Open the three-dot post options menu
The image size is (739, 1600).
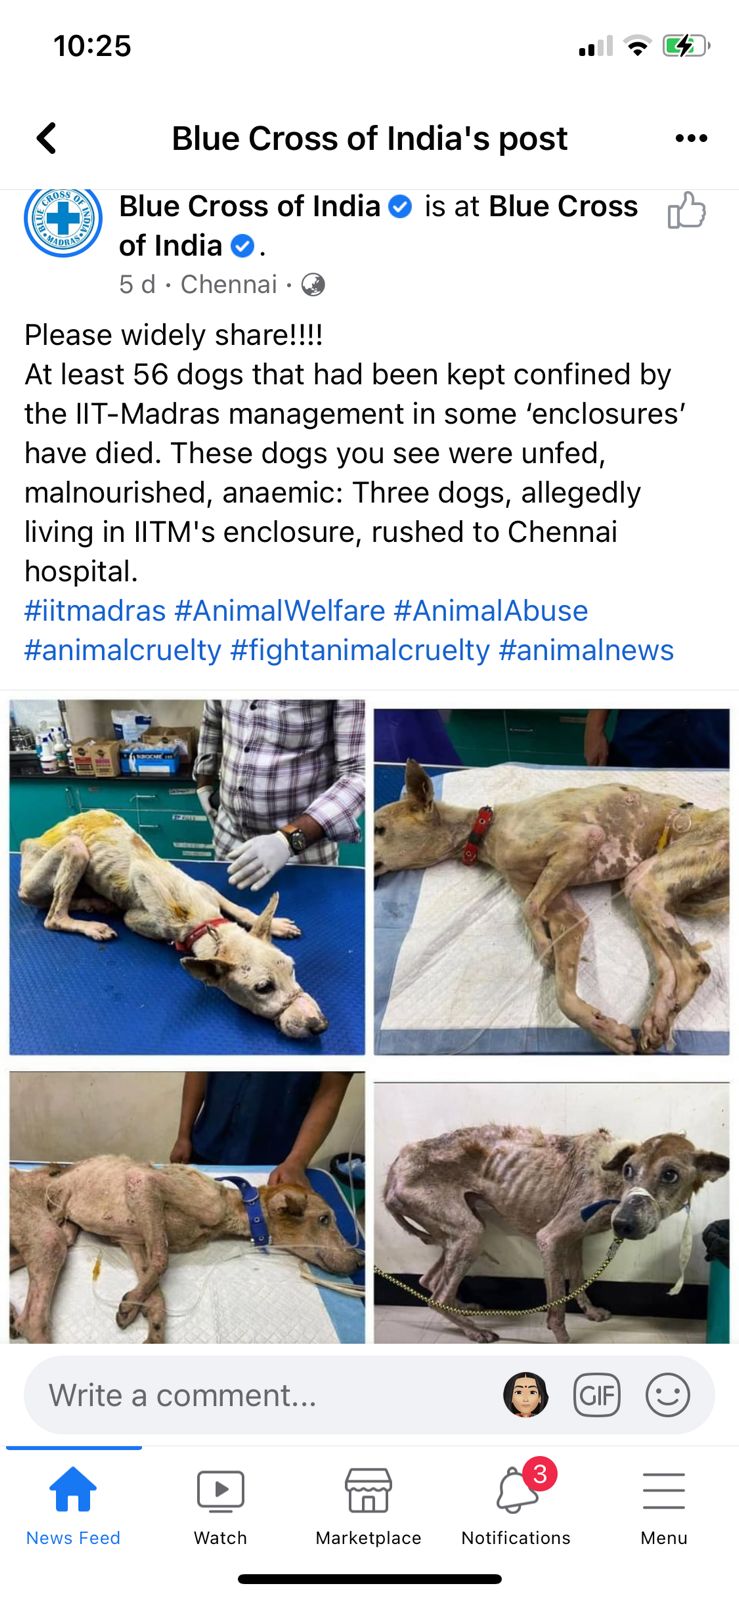[691, 138]
